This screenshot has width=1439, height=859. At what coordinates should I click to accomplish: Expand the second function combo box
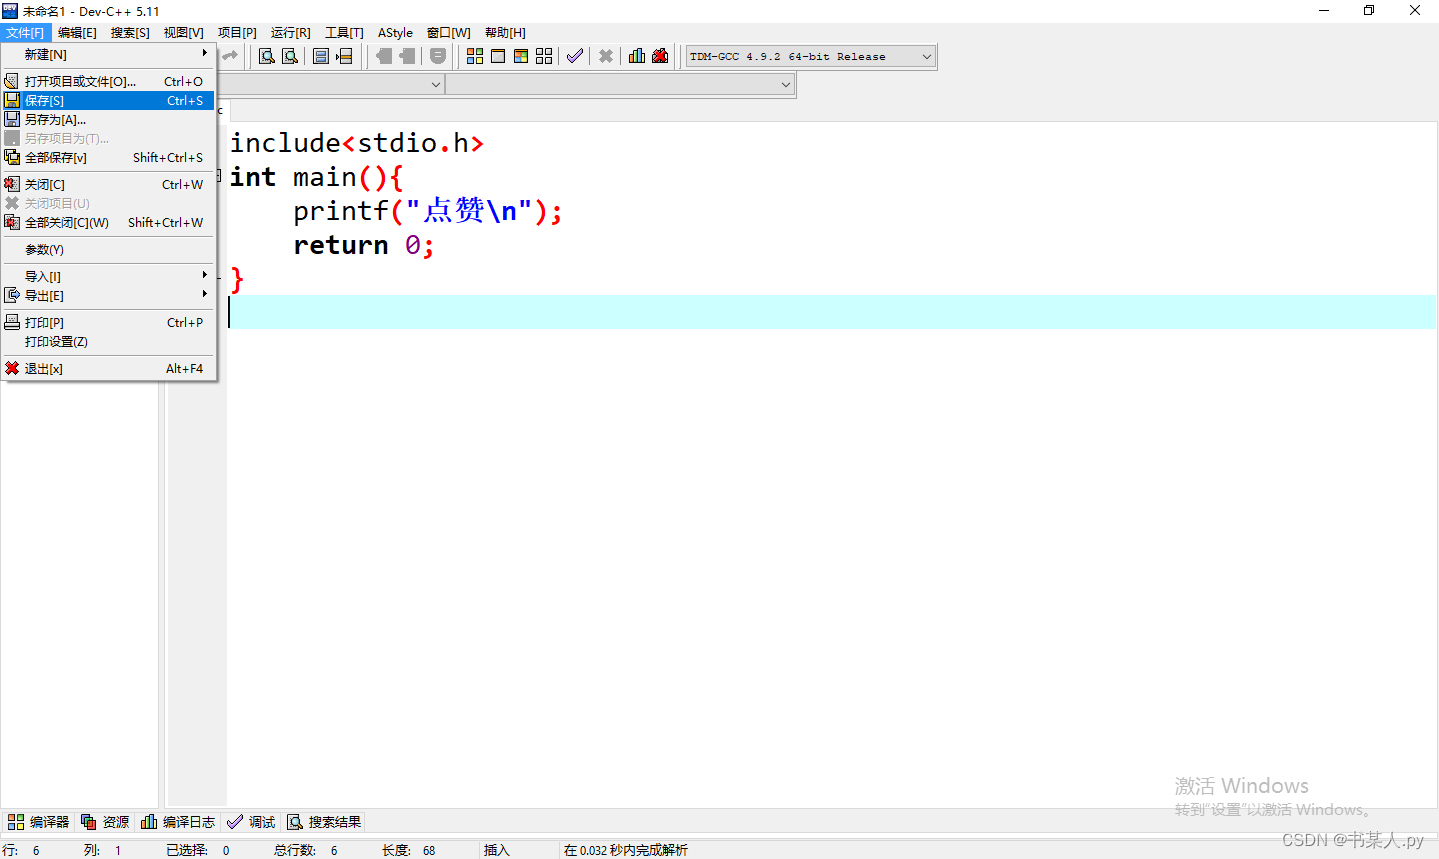click(786, 85)
